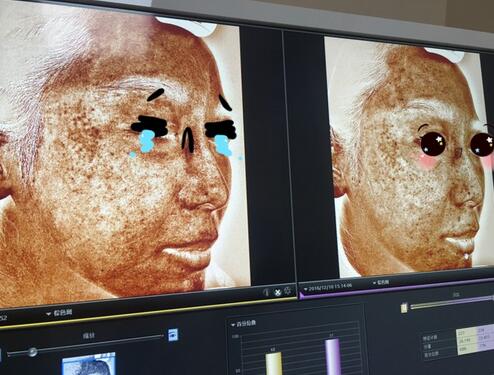Click the right panel slider track
The image size is (494, 375).
point(452,302)
